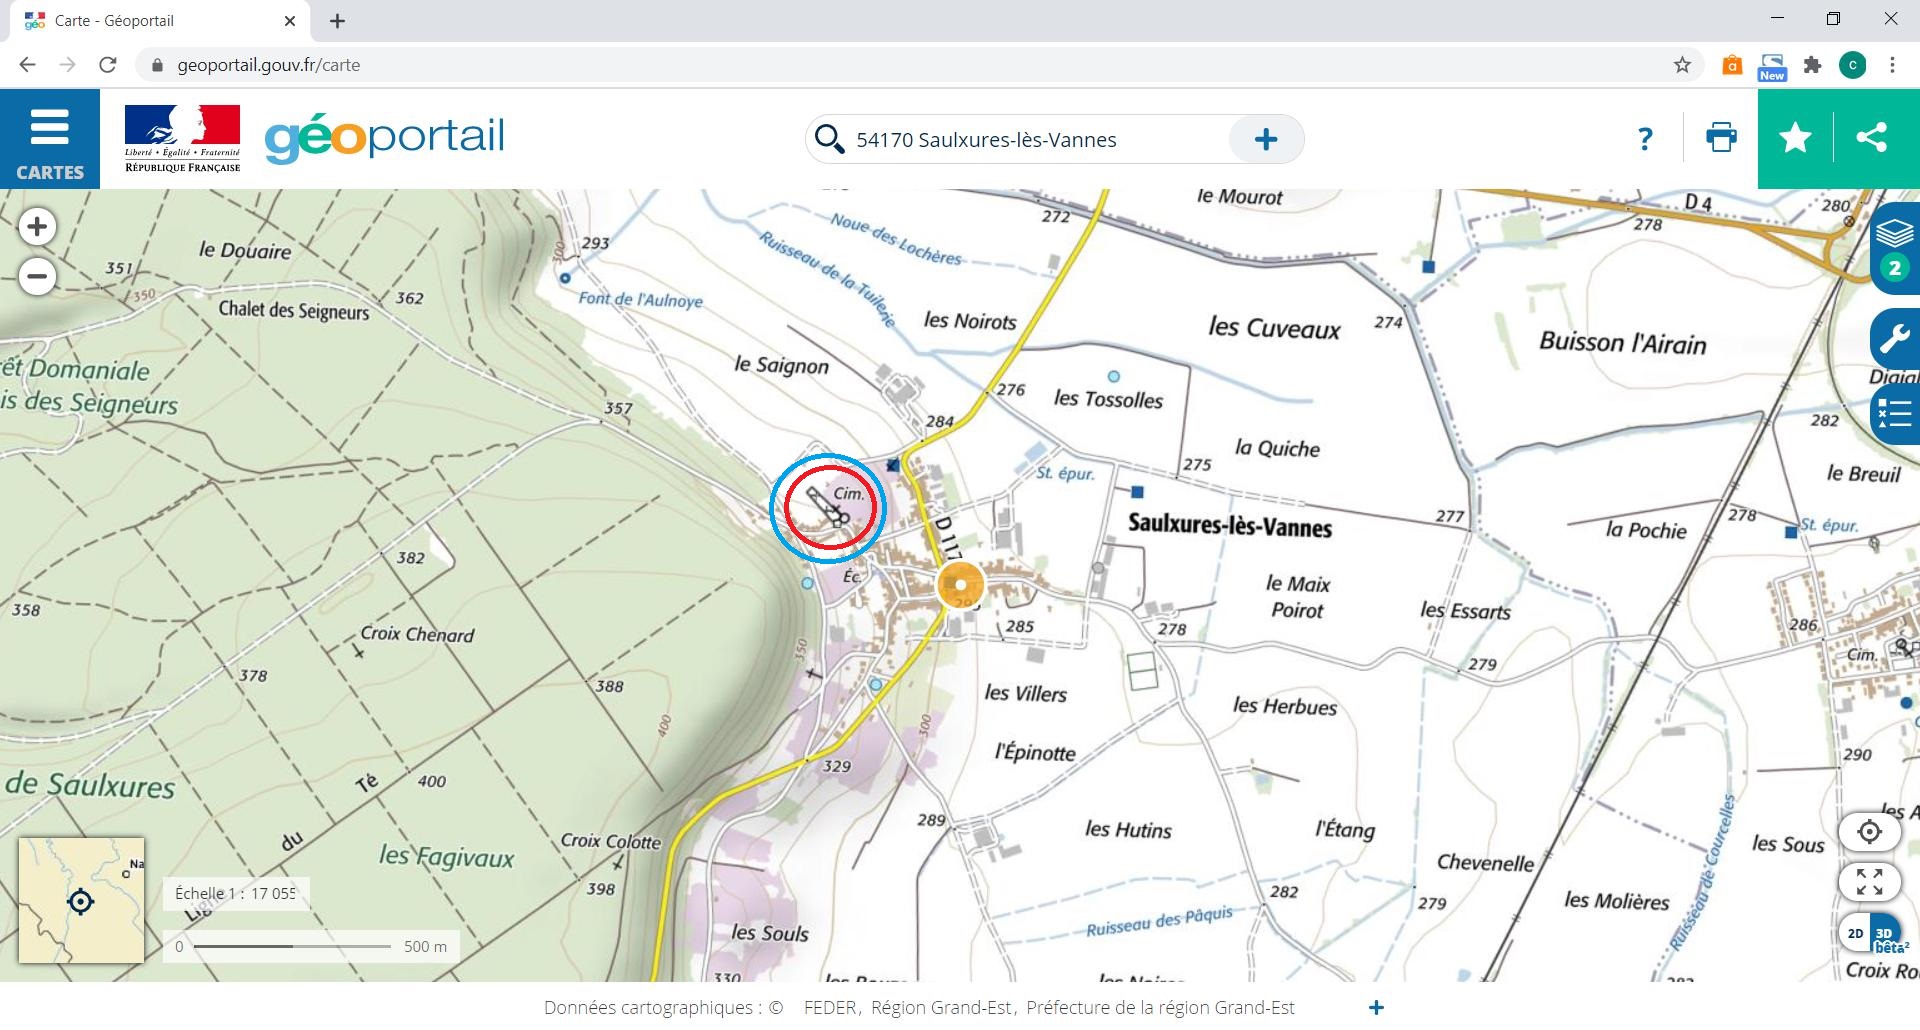
Task: Go back in browser history
Action: pyautogui.click(x=27, y=65)
